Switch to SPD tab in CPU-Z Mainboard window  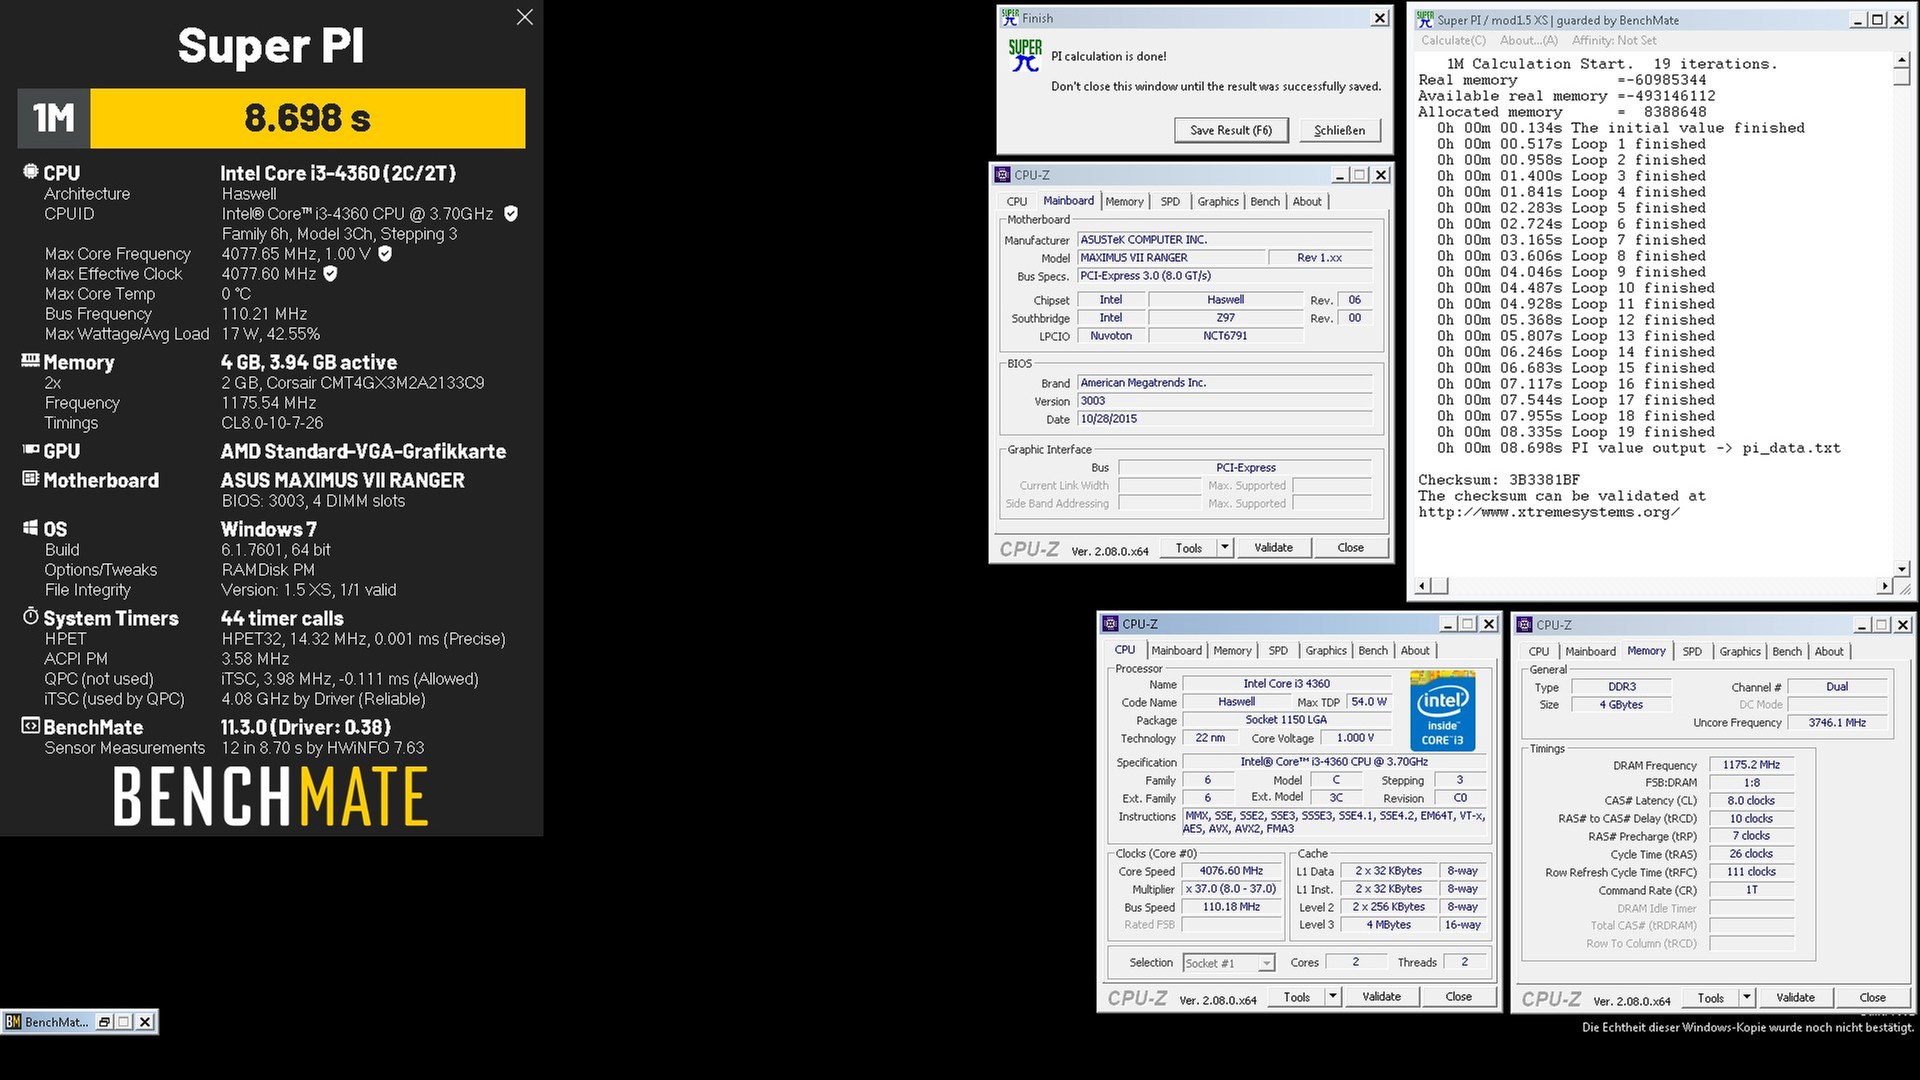point(1170,202)
